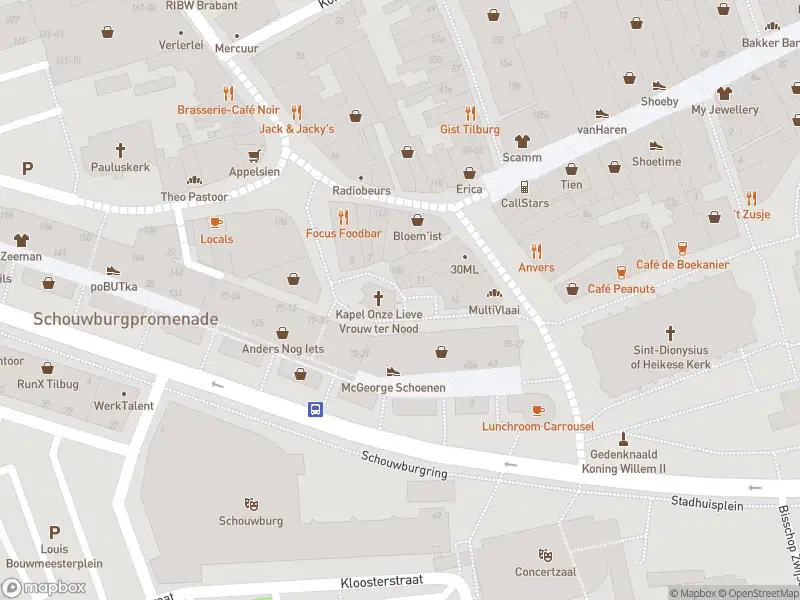800x600 pixels.
Task: Select the Schouwburg theater masks icon
Action: (x=251, y=504)
